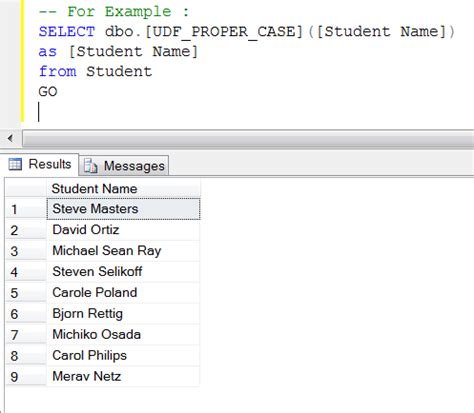Click the select-all corner of results grid
This screenshot has height=413, width=474.
coord(26,189)
